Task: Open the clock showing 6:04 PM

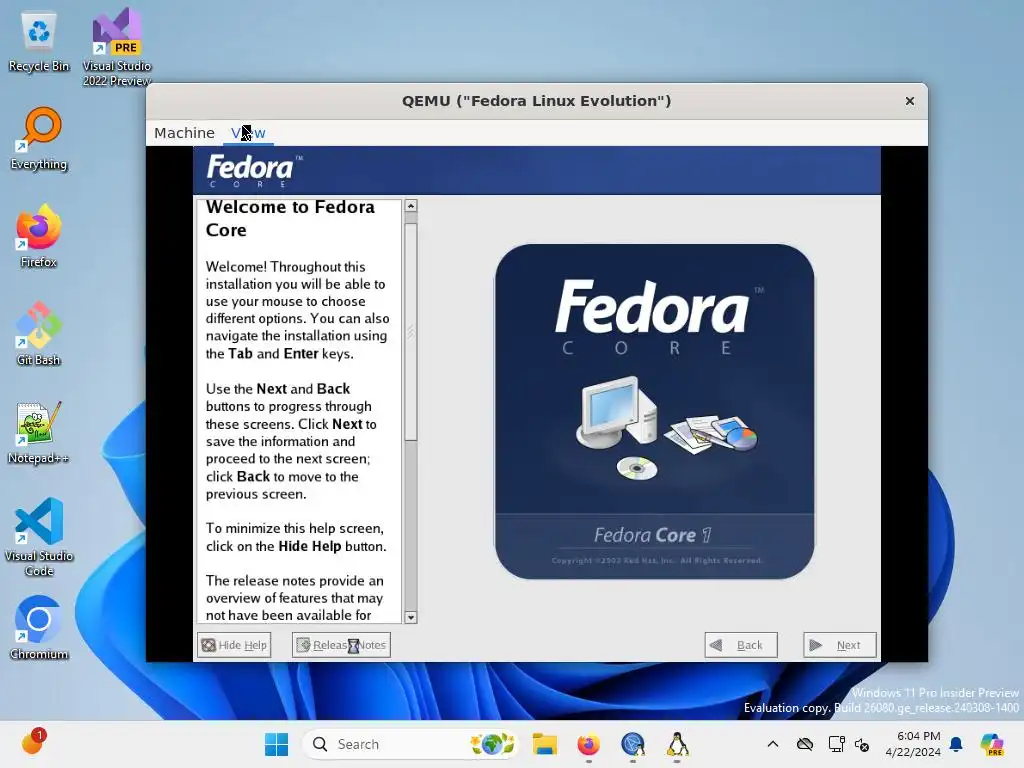Action: click(x=913, y=744)
